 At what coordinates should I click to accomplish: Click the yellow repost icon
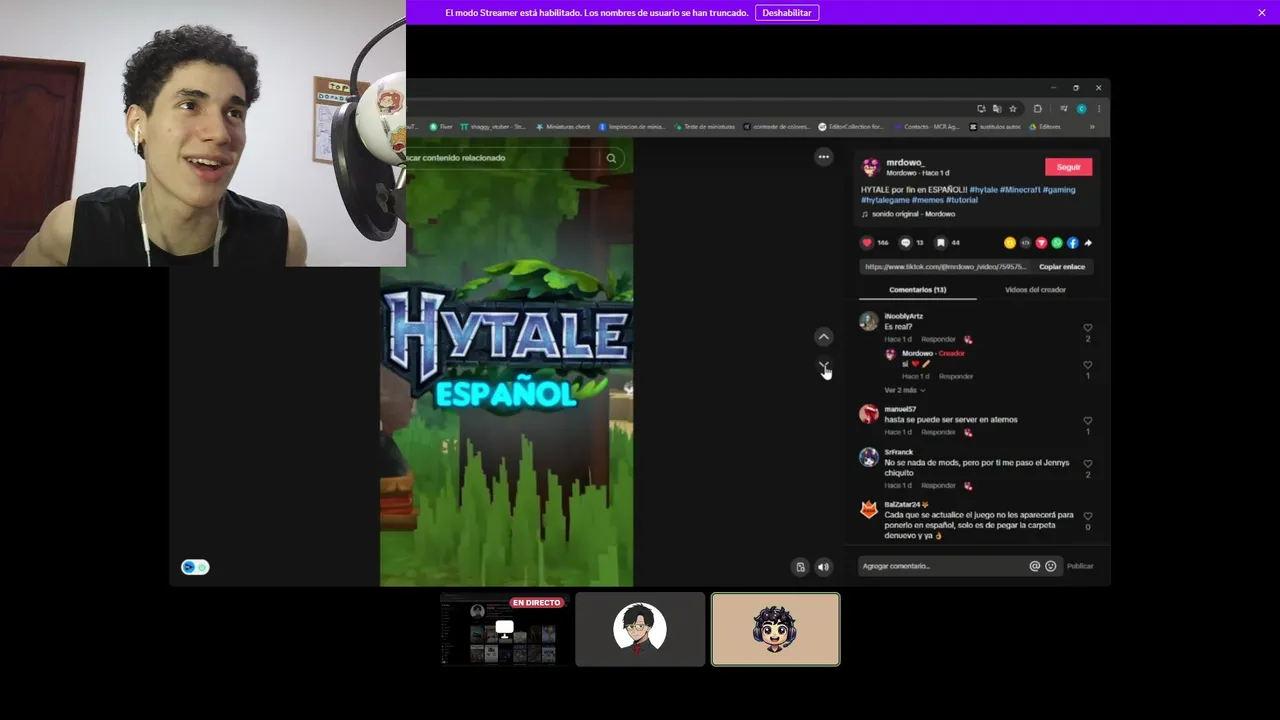(1010, 243)
